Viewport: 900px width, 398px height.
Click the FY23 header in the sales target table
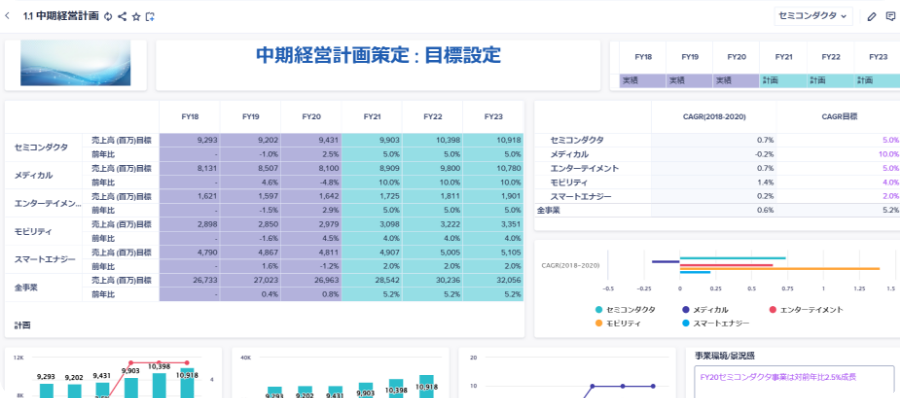coord(493,116)
